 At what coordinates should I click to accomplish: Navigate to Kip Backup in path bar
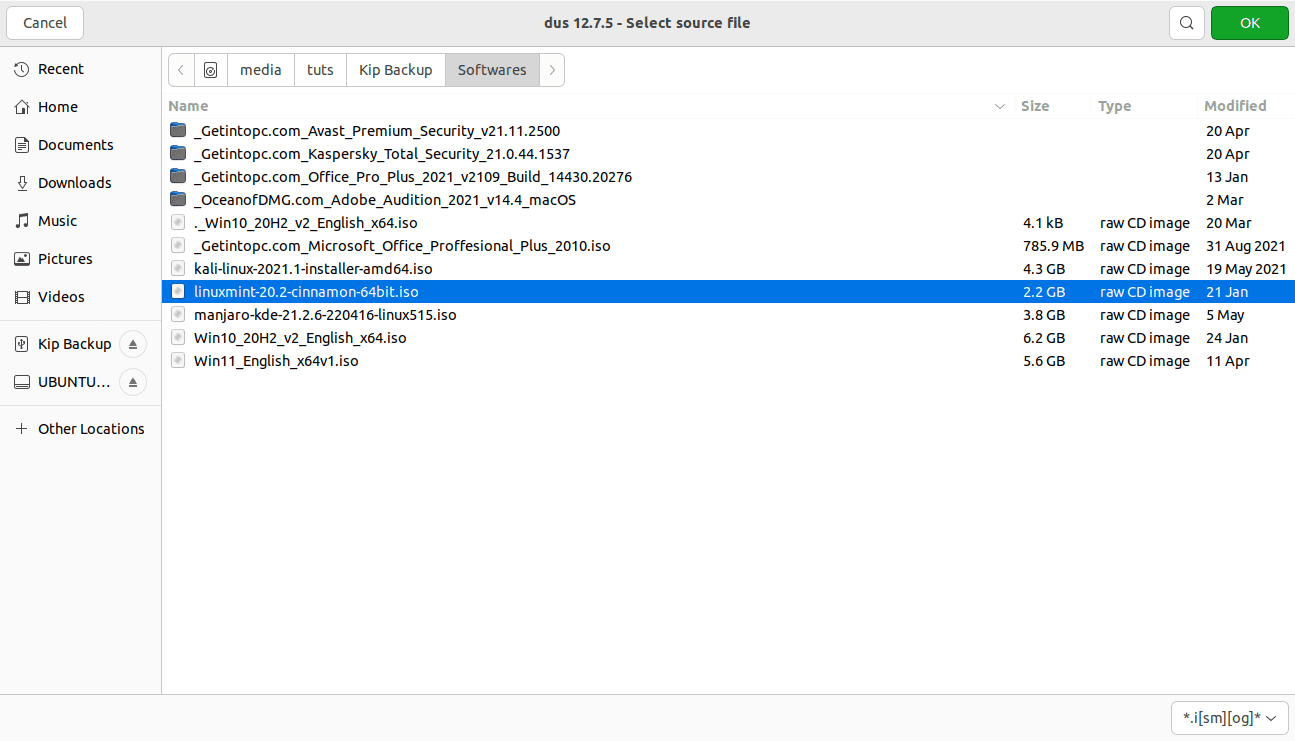point(396,70)
